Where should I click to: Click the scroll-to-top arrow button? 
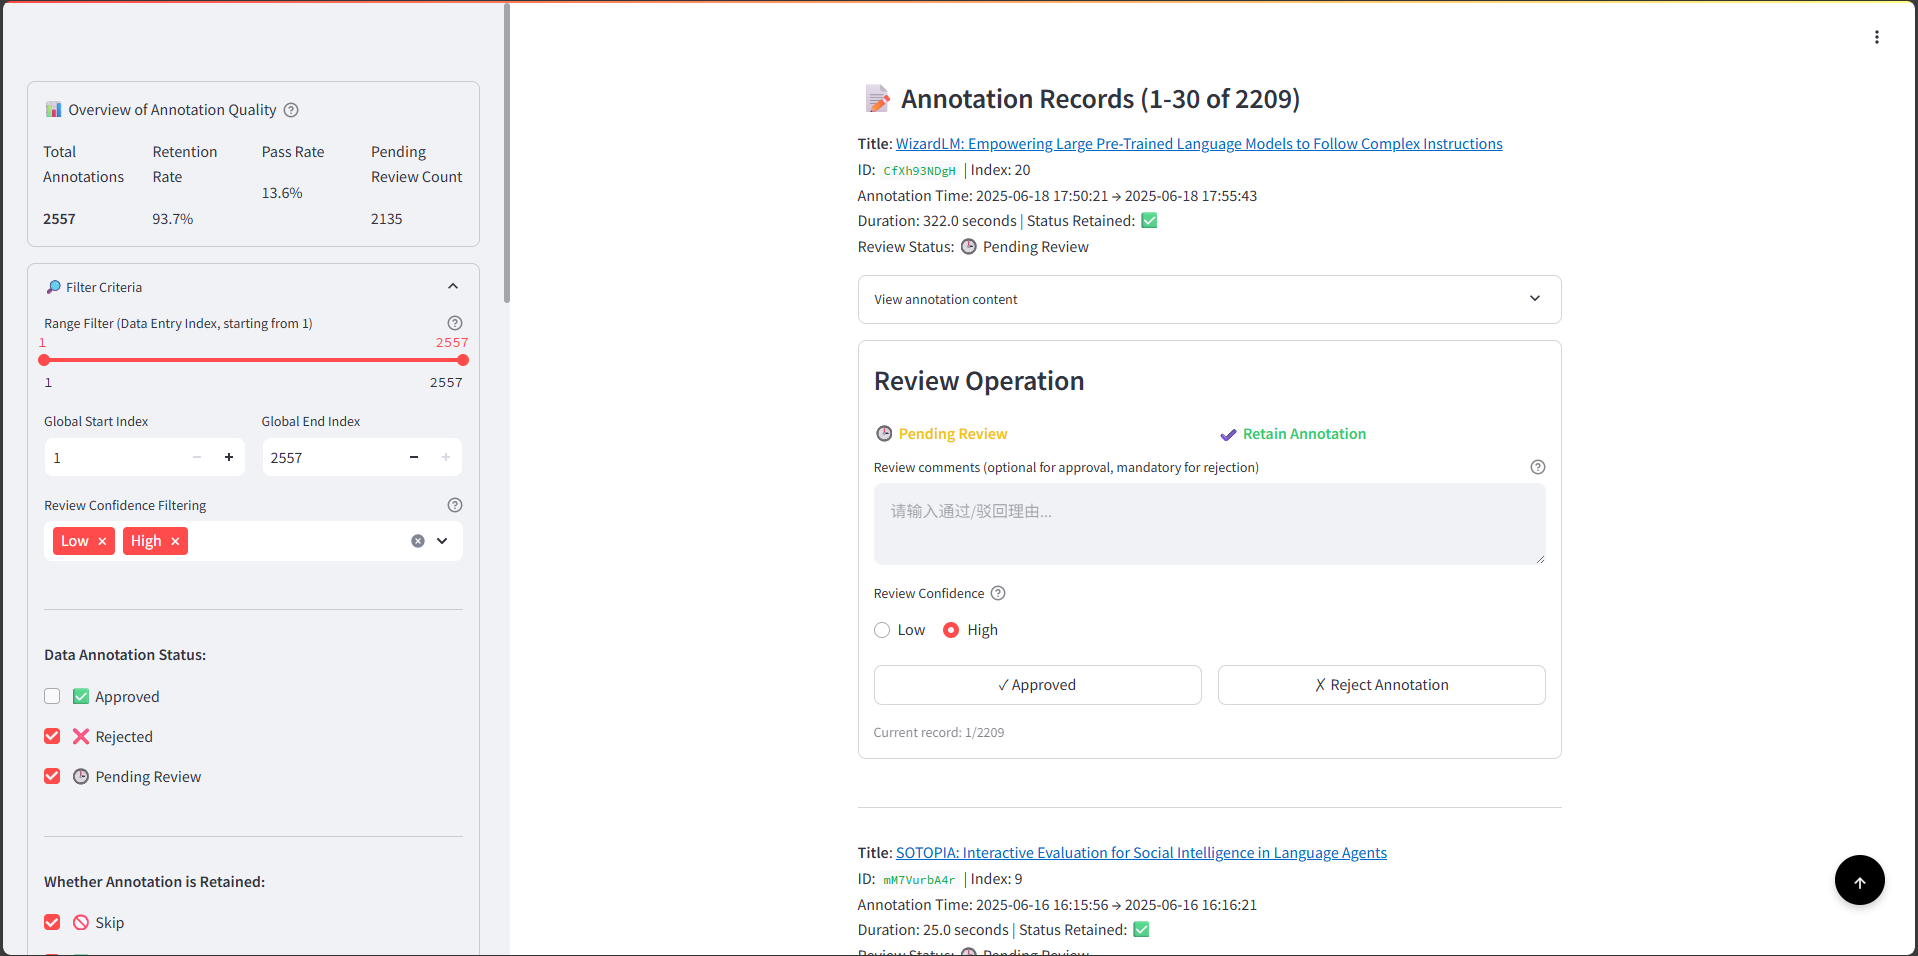(x=1859, y=881)
